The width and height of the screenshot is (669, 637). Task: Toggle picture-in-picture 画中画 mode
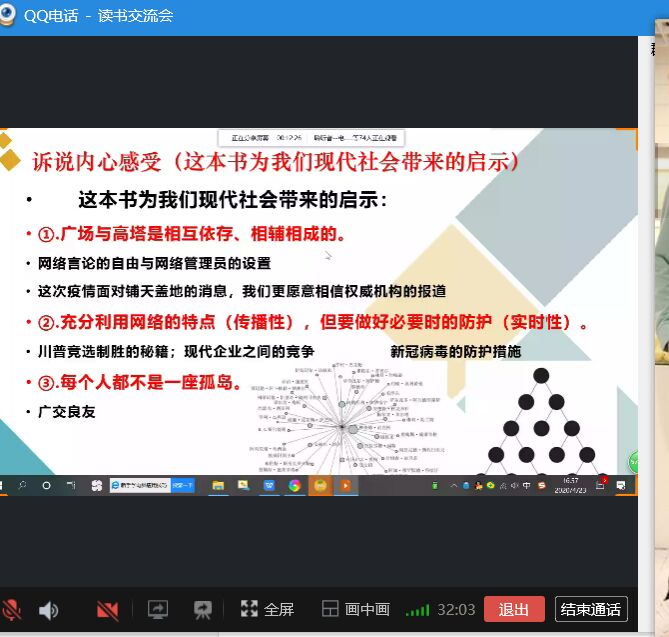tap(355, 609)
